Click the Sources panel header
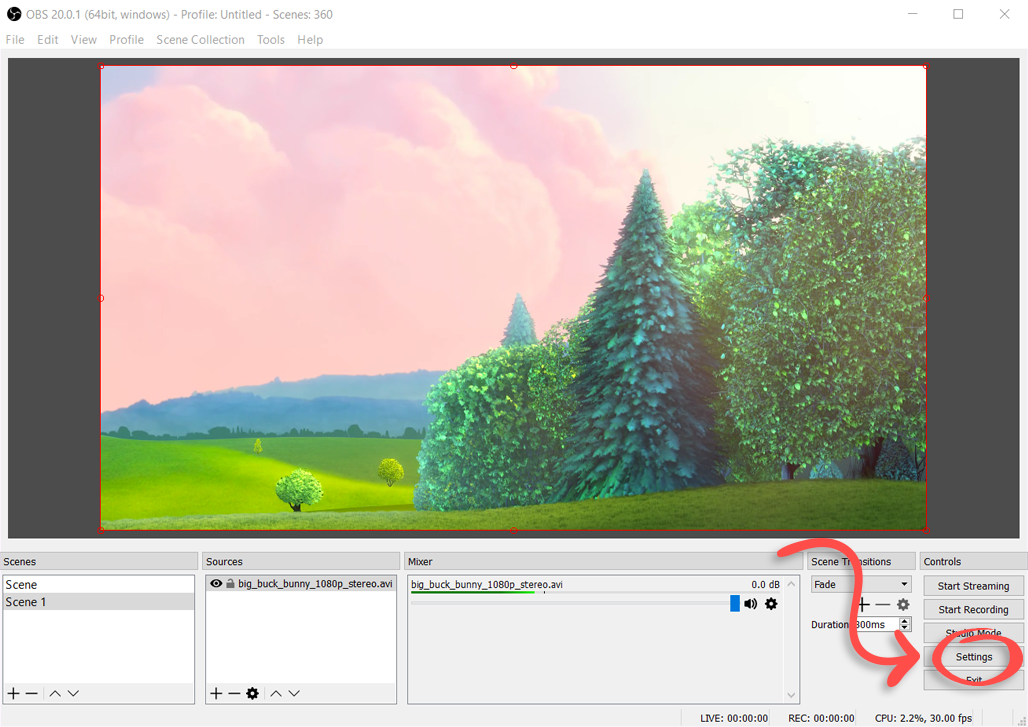The width and height of the screenshot is (1028, 727). pyautogui.click(x=301, y=561)
